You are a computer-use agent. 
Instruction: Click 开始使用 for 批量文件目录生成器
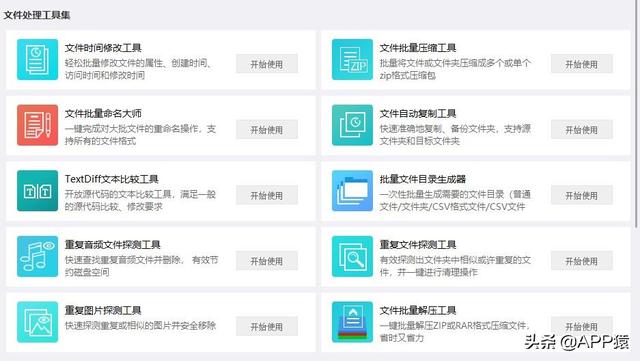(582, 195)
